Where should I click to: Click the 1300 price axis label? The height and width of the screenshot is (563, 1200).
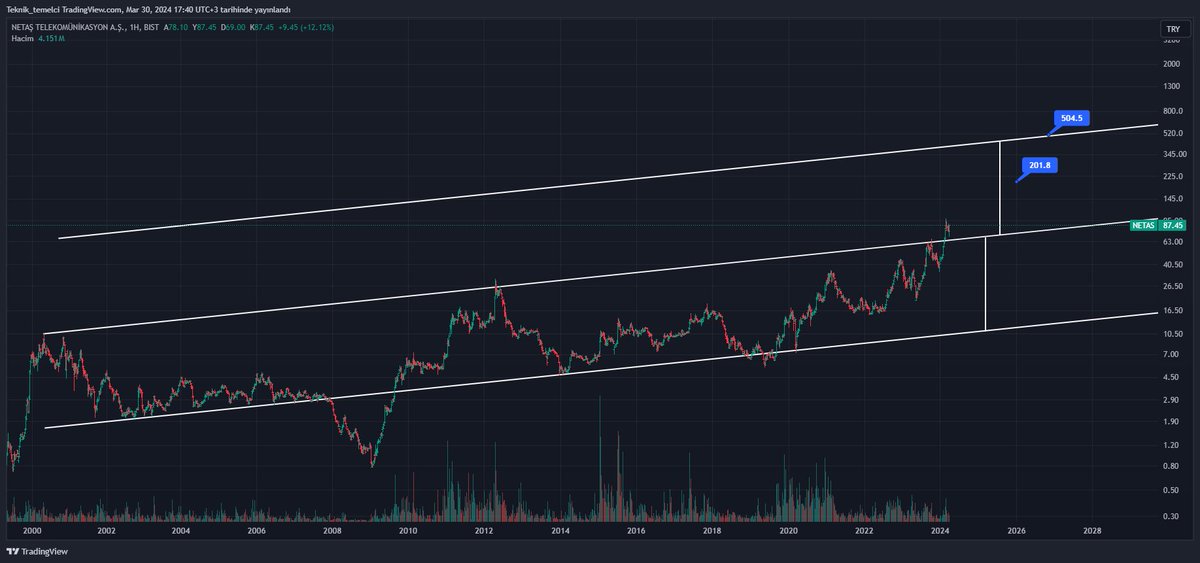click(x=1173, y=87)
